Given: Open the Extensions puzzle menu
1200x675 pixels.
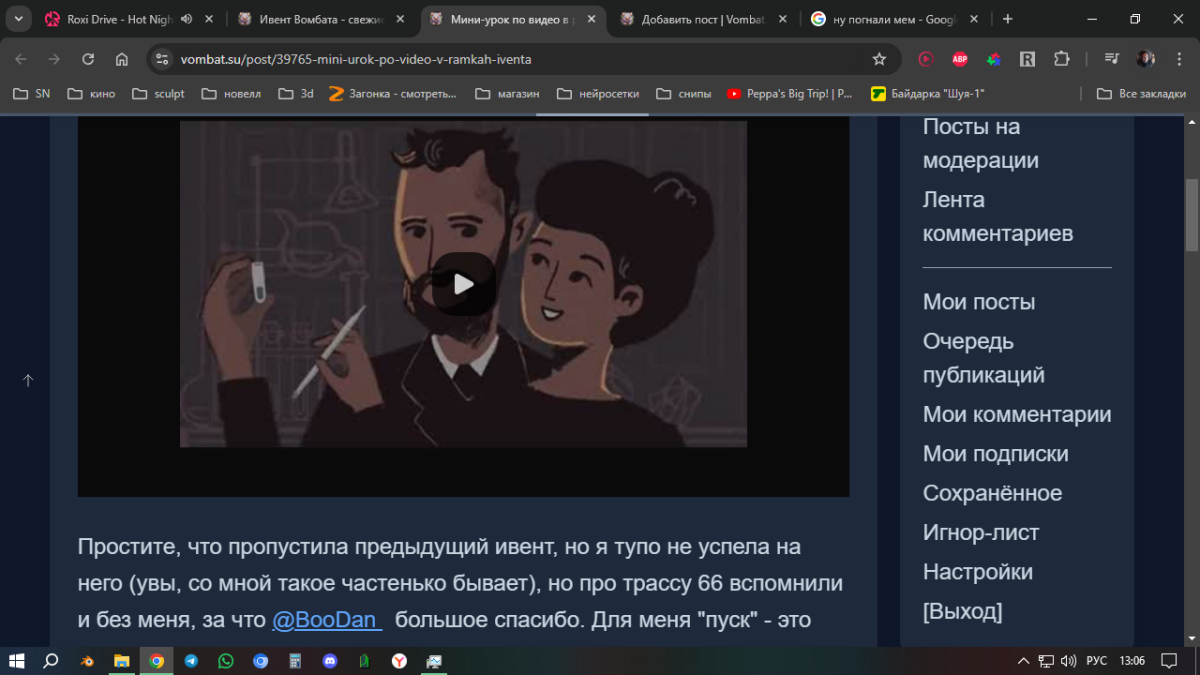Looking at the screenshot, I should [1061, 59].
